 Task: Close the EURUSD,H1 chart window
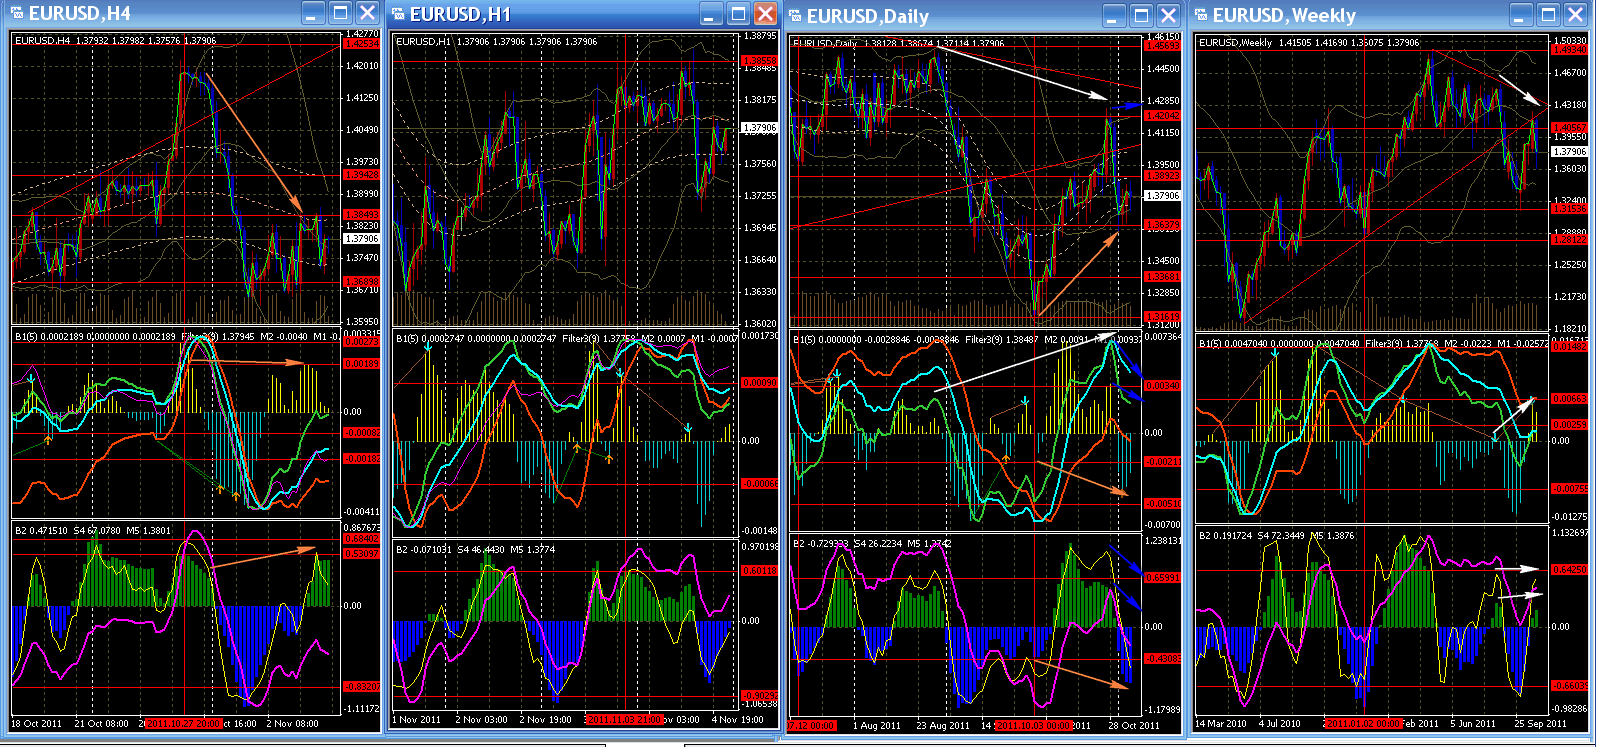765,13
